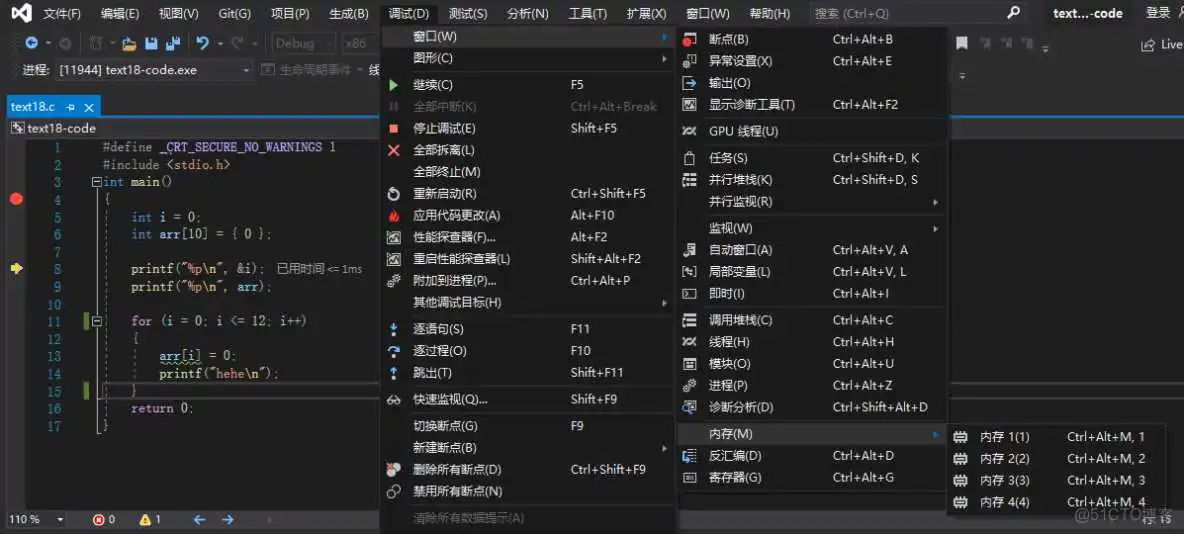Close the text18.c editor tab

(89, 107)
